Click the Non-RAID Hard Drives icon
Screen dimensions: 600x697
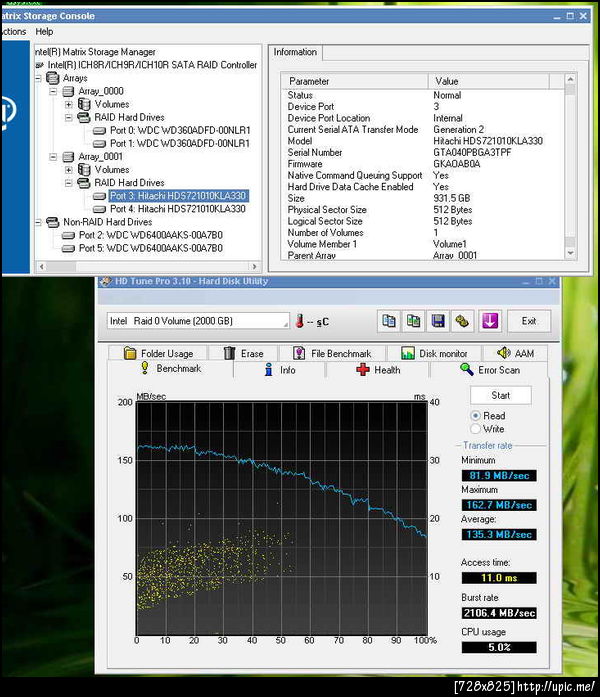coord(52,222)
